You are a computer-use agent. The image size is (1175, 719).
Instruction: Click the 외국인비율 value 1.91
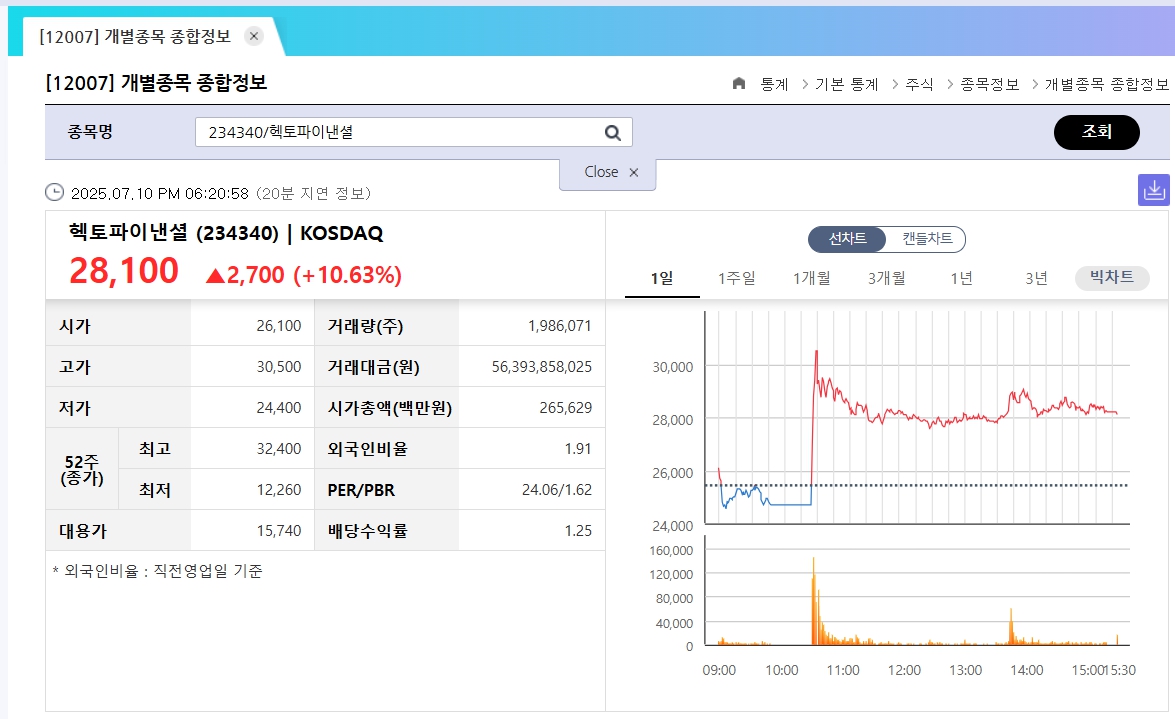pos(578,449)
